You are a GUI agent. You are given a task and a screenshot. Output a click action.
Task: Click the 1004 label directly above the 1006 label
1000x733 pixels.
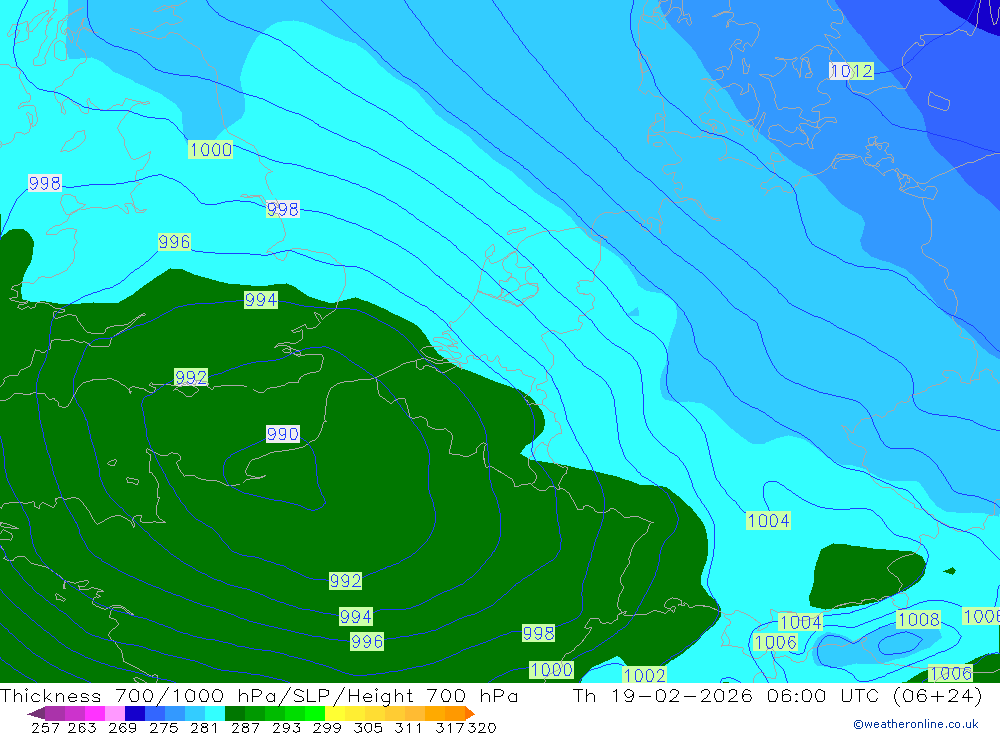coord(800,622)
